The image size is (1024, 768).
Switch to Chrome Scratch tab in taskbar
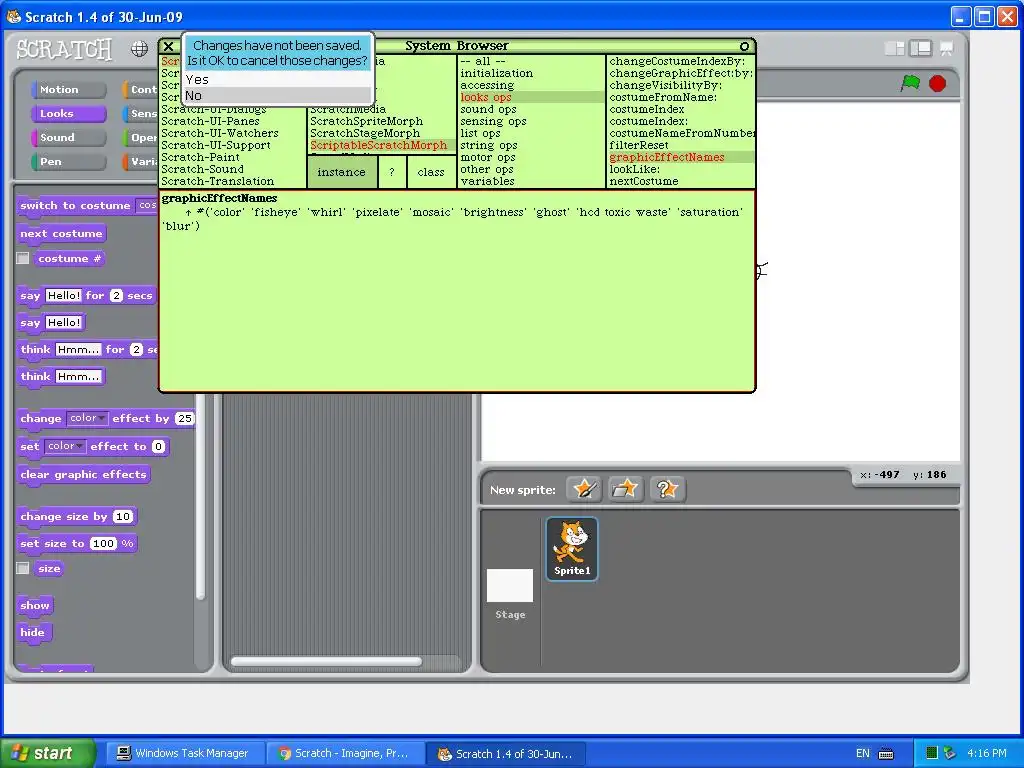coord(345,754)
